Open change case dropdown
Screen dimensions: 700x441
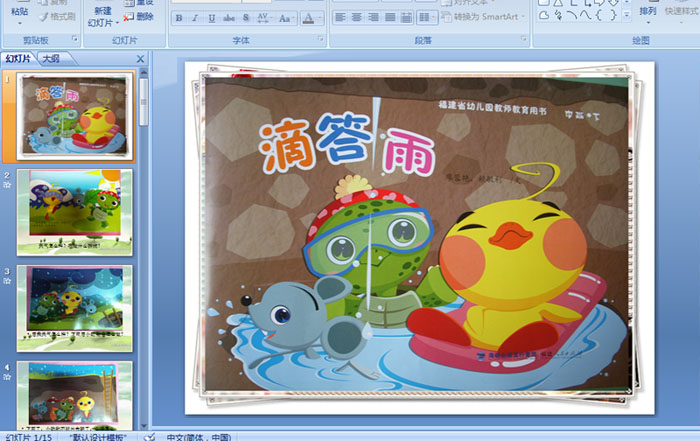pyautogui.click(x=285, y=18)
